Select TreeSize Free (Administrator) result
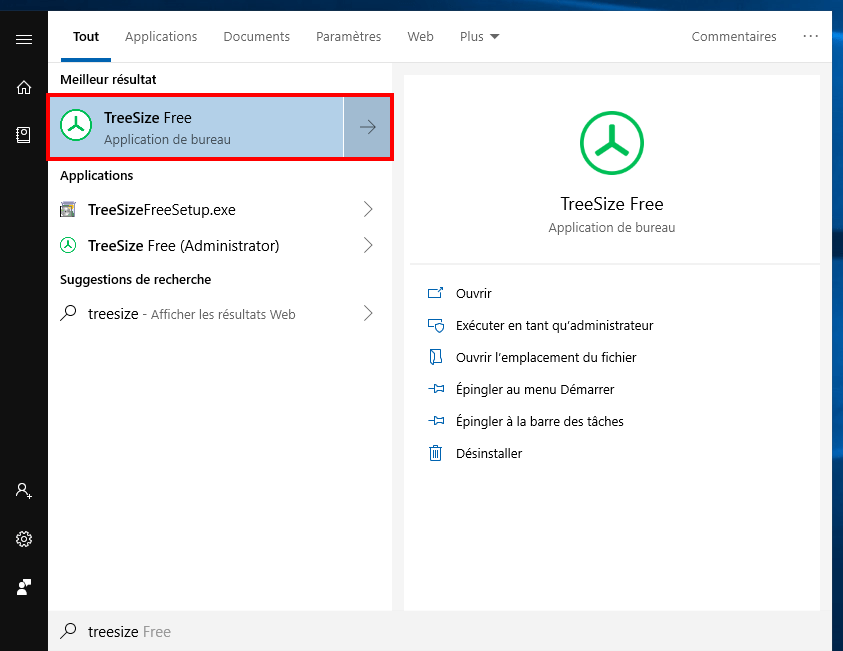 click(220, 245)
